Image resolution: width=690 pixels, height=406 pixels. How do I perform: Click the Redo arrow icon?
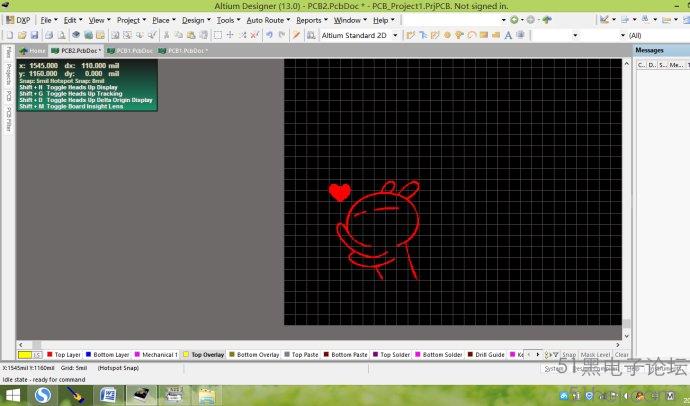point(282,35)
